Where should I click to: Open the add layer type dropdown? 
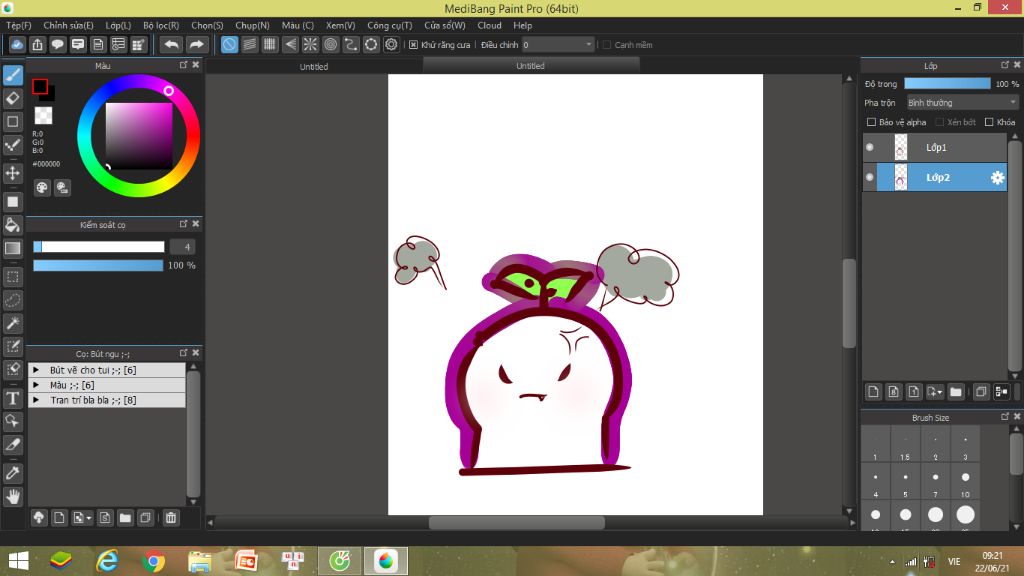point(935,392)
